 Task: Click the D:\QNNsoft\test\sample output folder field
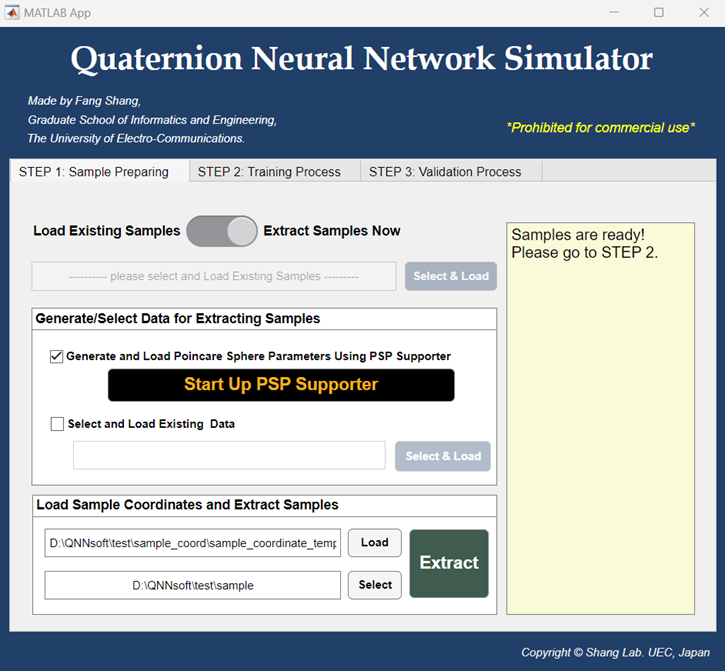click(x=193, y=585)
